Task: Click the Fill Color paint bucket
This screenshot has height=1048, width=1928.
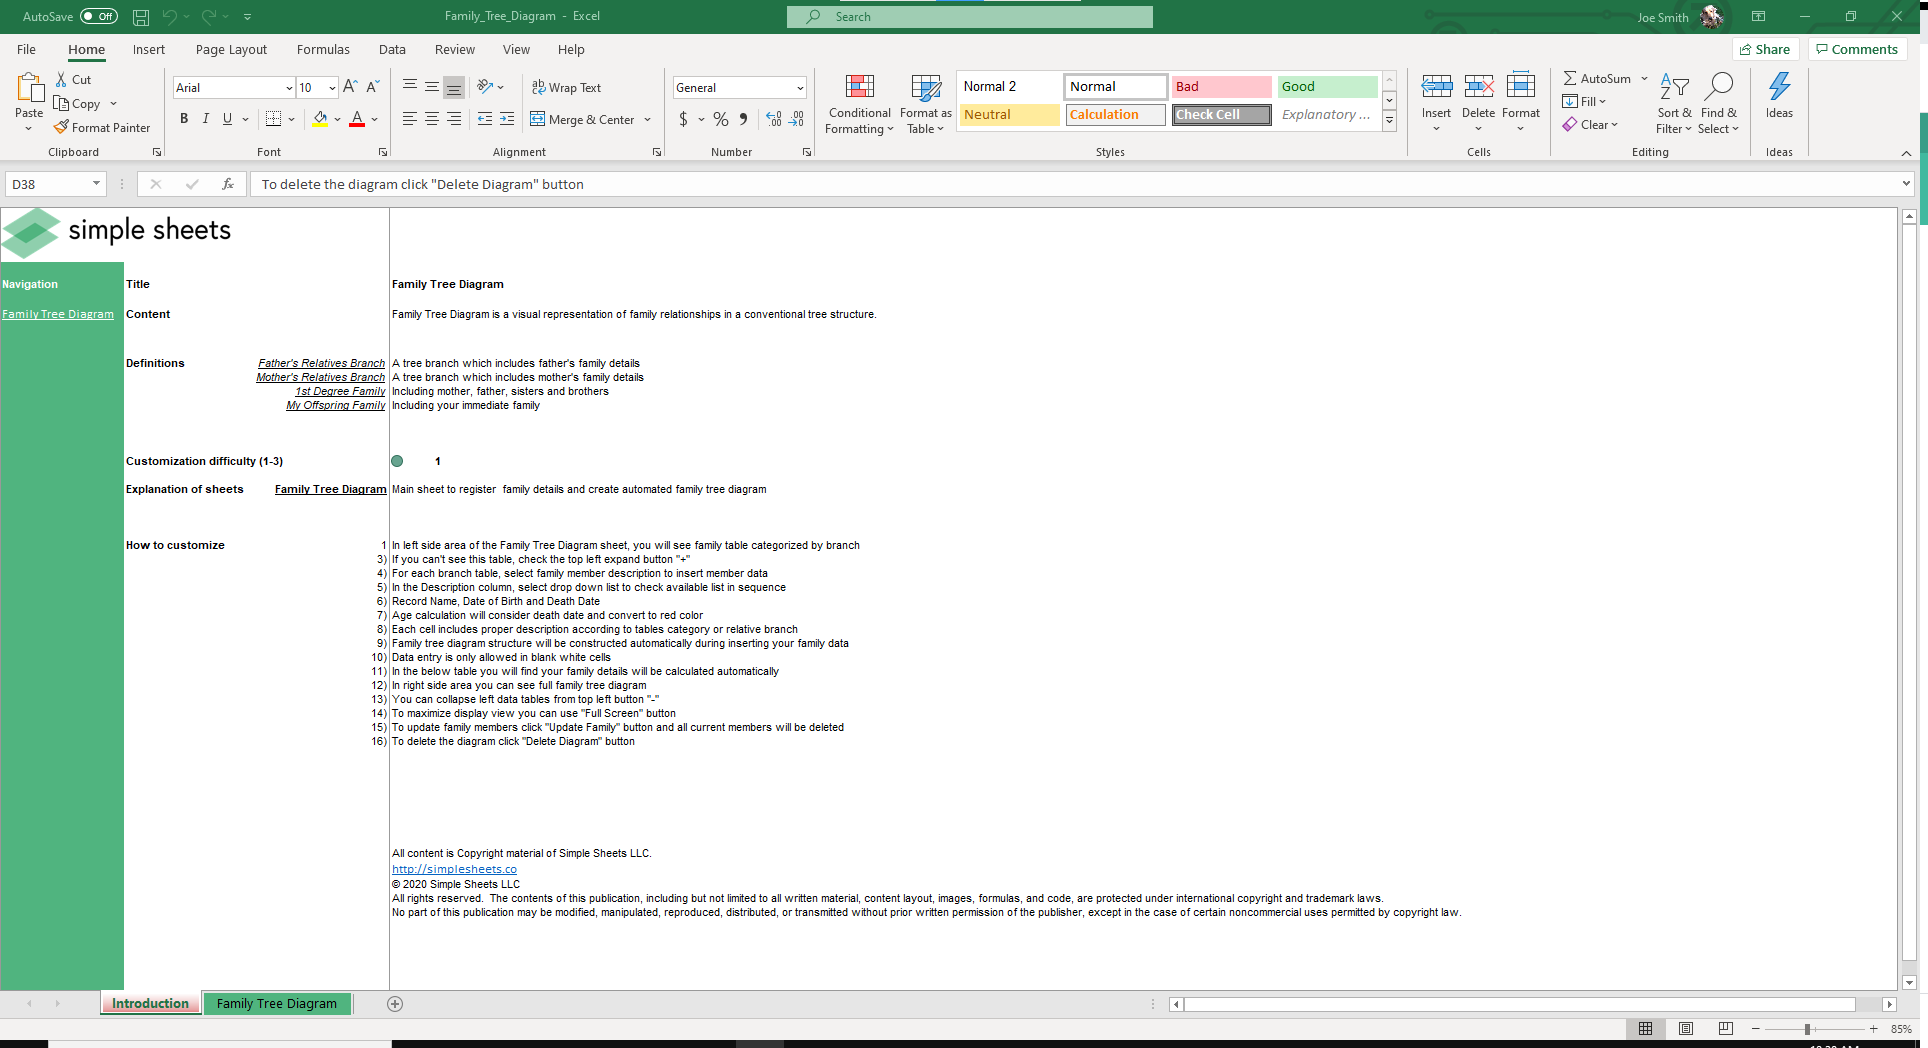Action: (320, 119)
